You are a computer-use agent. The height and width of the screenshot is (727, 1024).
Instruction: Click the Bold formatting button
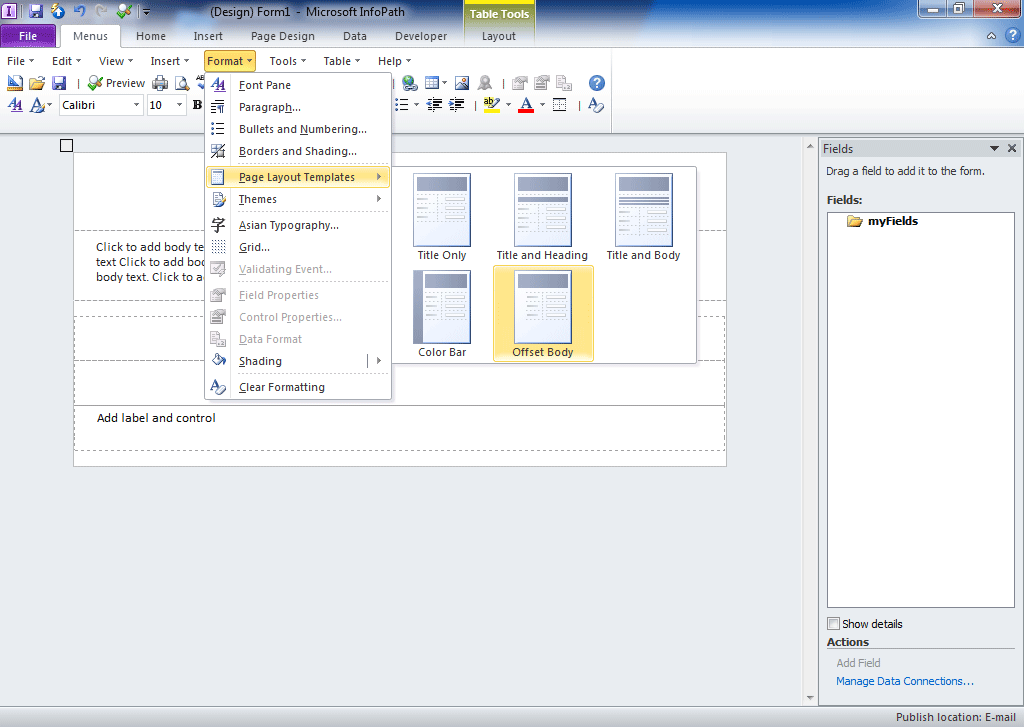197,105
